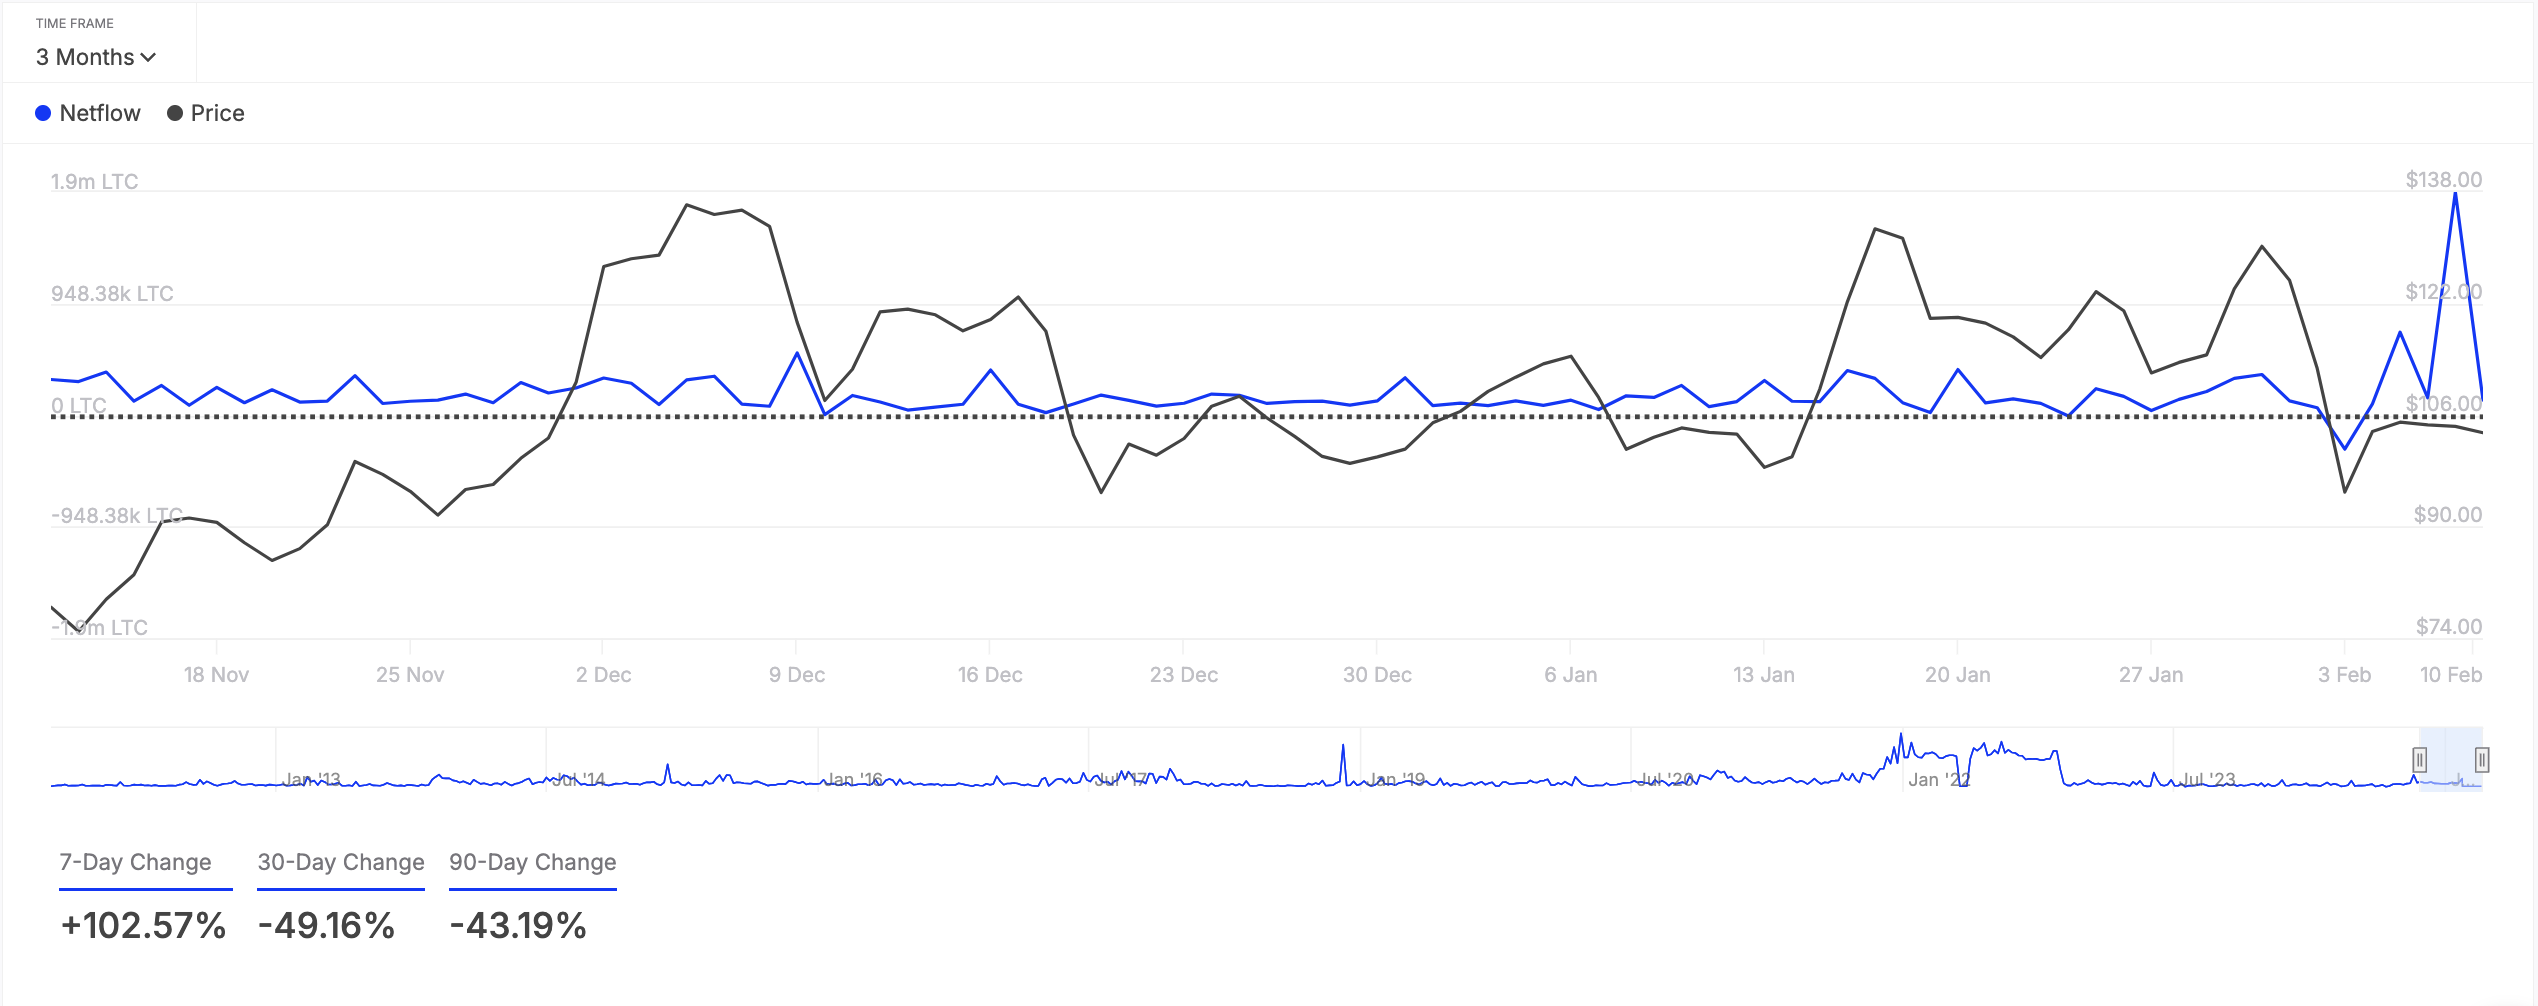The image size is (2538, 1006).
Task: Click the Netflow spike peak near 10 Feb
Action: (x=2455, y=194)
